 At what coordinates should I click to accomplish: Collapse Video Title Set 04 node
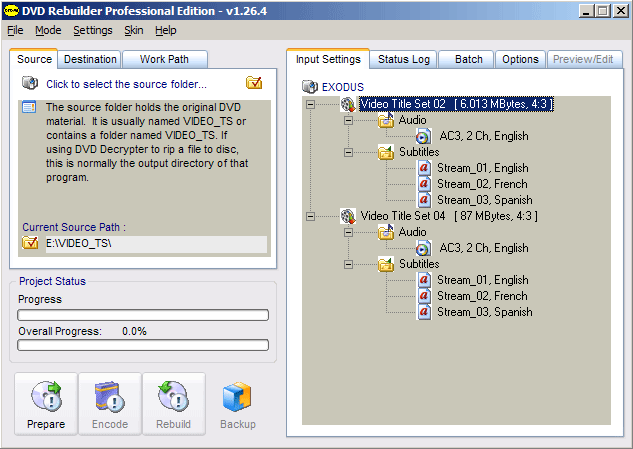310,216
